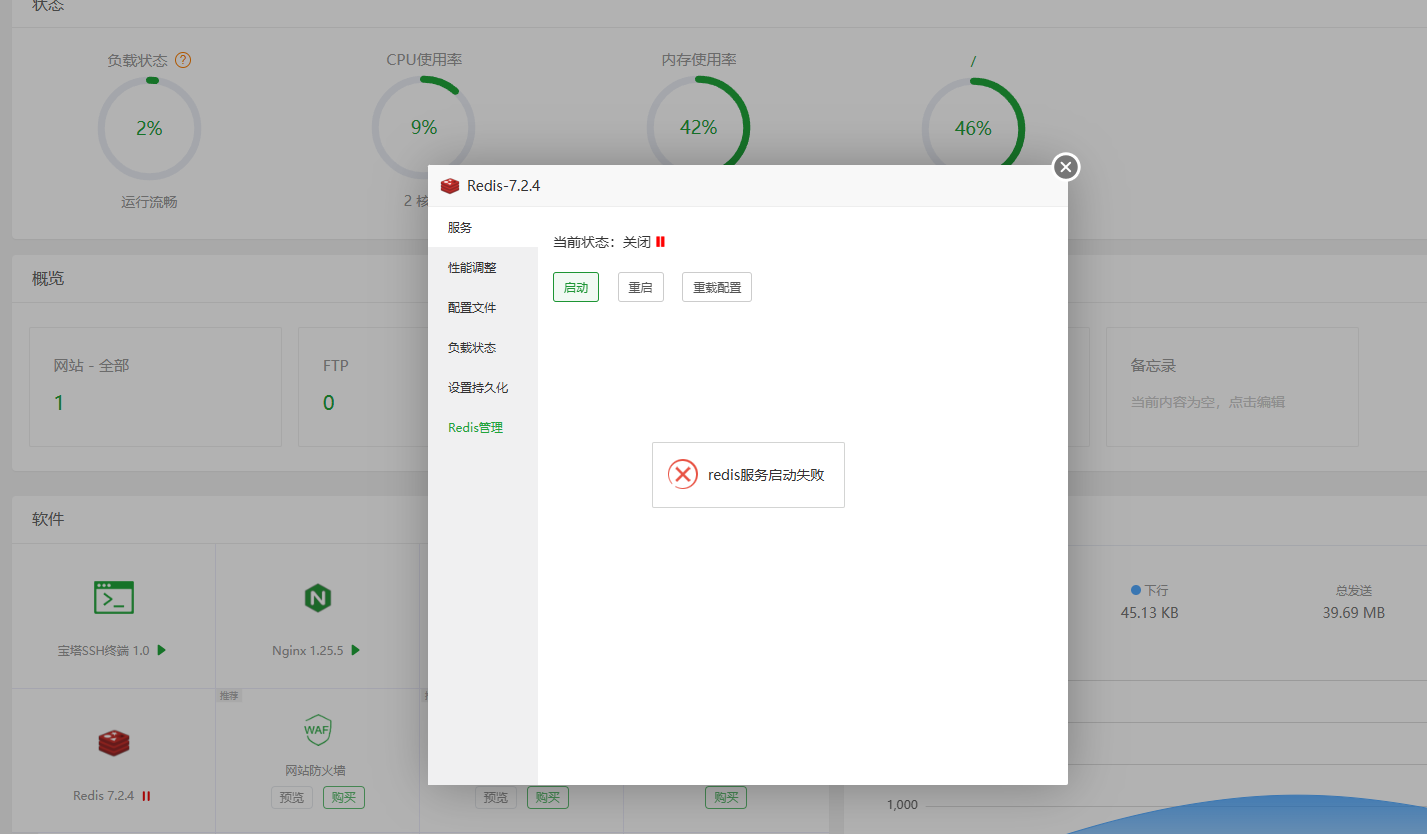Click the 46% disk usage gauge
The image size is (1427, 834).
[973, 128]
